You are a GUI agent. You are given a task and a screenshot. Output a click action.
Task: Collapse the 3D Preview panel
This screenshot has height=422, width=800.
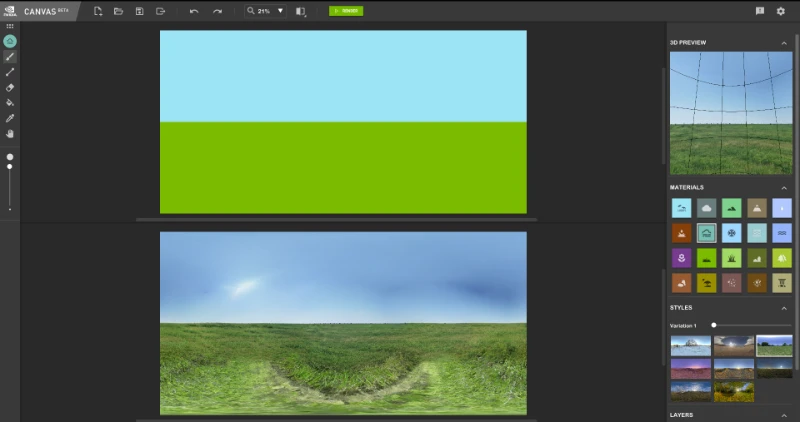784,43
